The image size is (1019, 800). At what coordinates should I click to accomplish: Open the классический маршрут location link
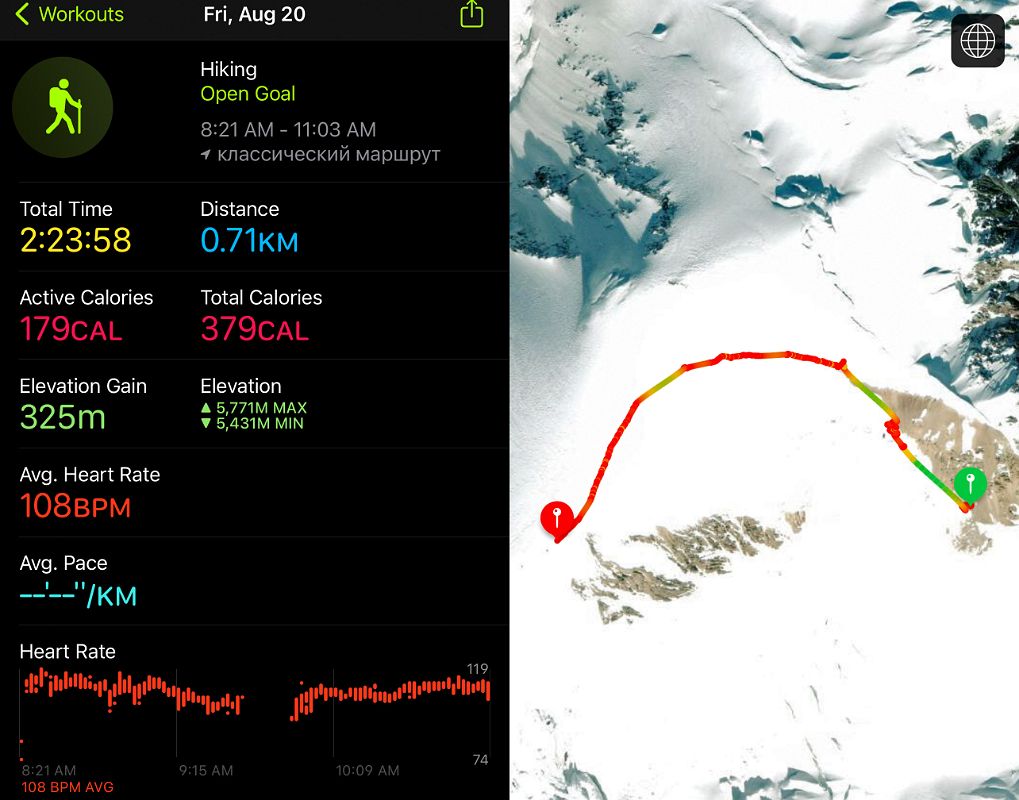328,155
